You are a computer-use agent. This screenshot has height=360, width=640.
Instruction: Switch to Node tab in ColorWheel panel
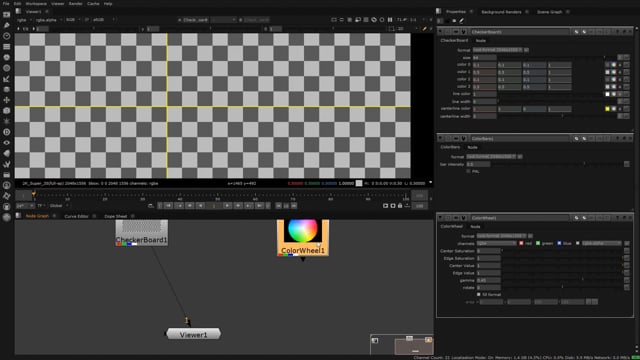pos(475,227)
